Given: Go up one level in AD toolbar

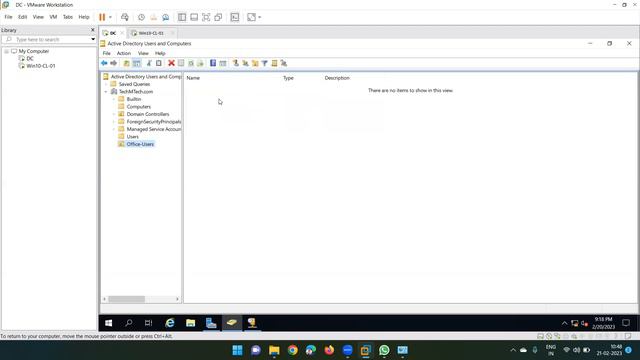Looking at the screenshot, I should point(127,63).
